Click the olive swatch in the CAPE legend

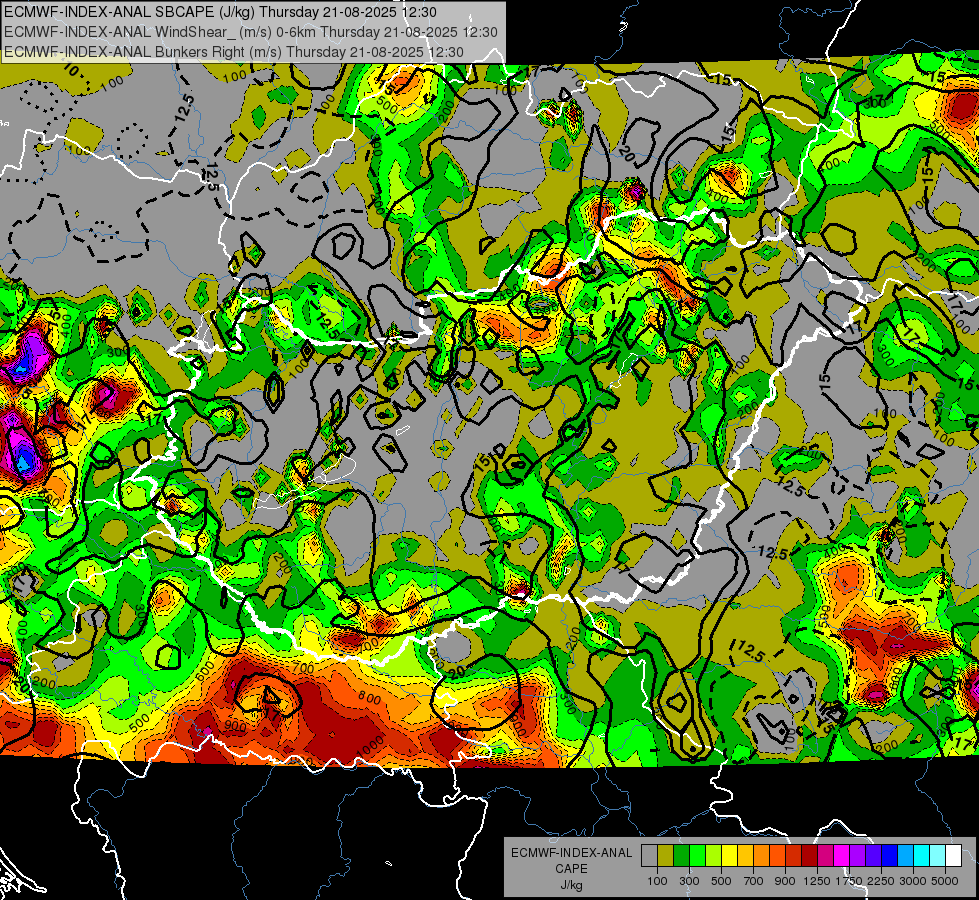tap(666, 856)
